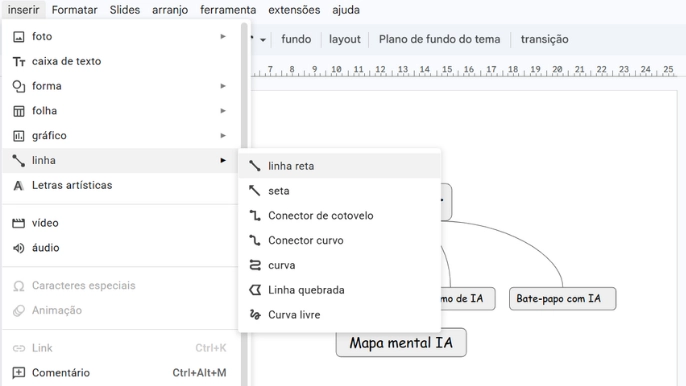
Task: Choose Letras artísticas menu entry
Action: (121, 185)
